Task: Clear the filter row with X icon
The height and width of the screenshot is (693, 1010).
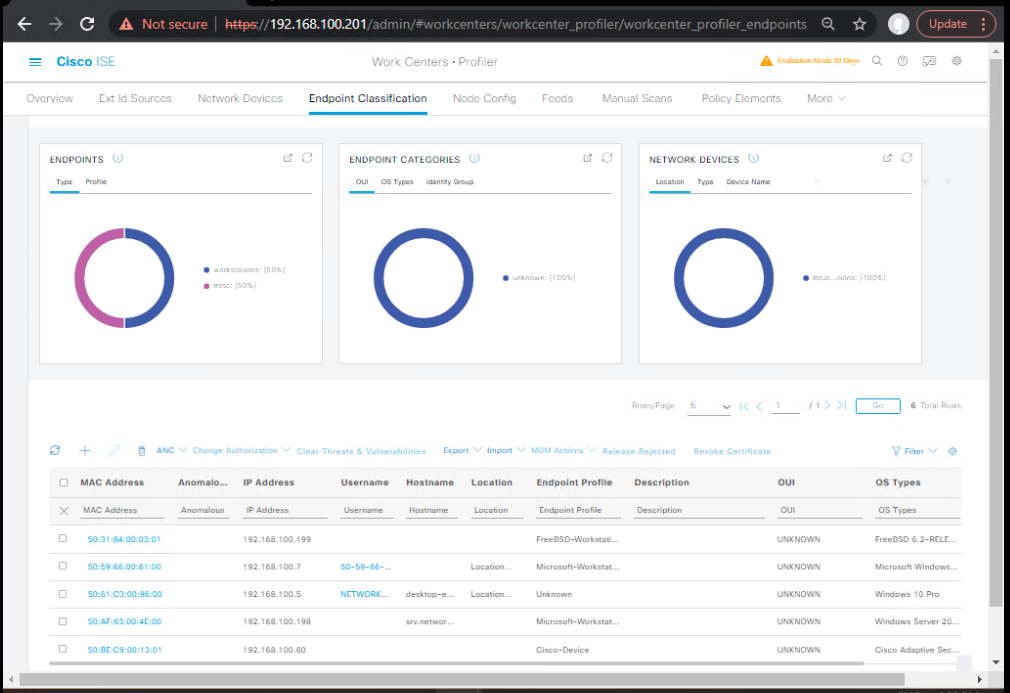Action: tap(64, 511)
